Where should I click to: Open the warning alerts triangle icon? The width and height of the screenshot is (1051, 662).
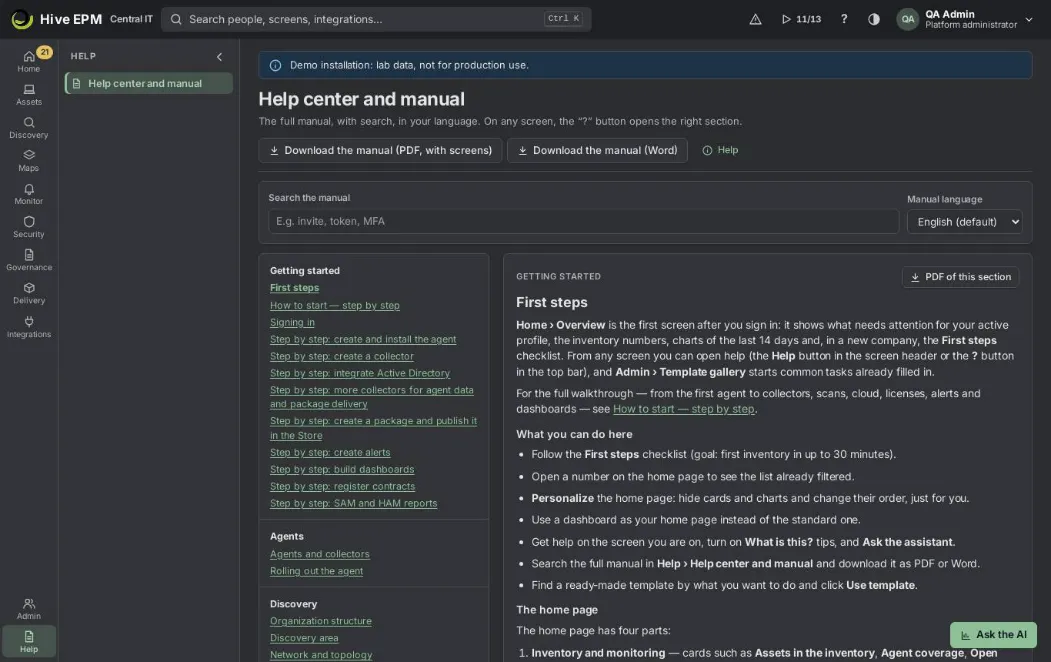pos(755,19)
